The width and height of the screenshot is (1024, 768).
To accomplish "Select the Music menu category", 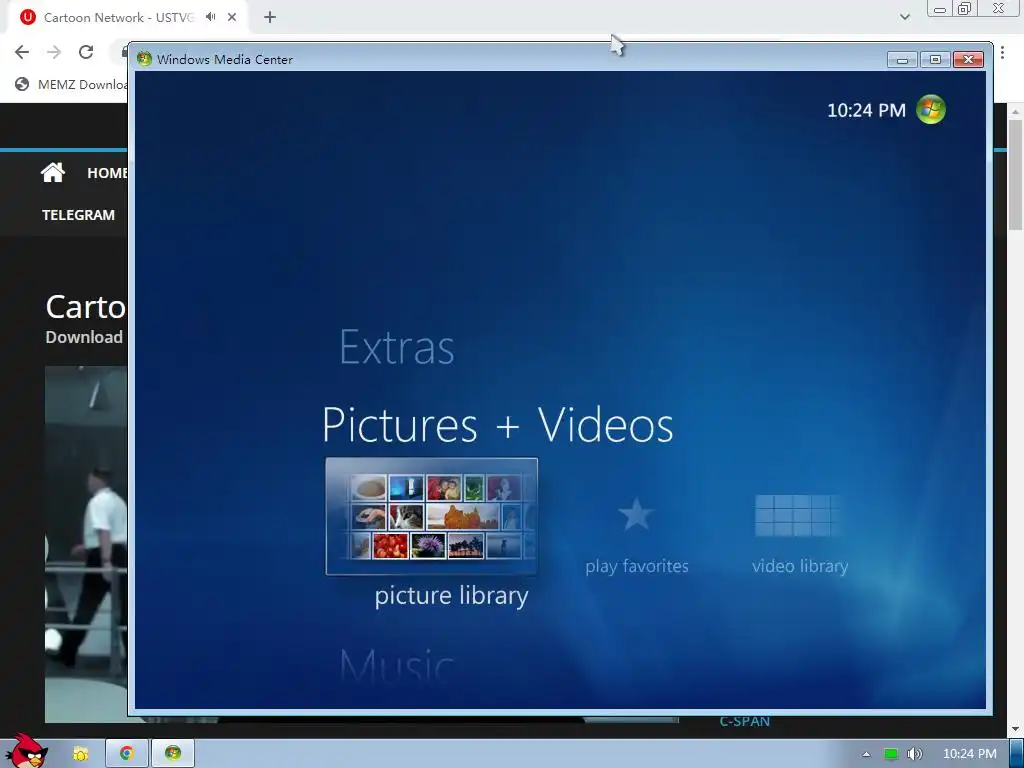I will click(396, 665).
